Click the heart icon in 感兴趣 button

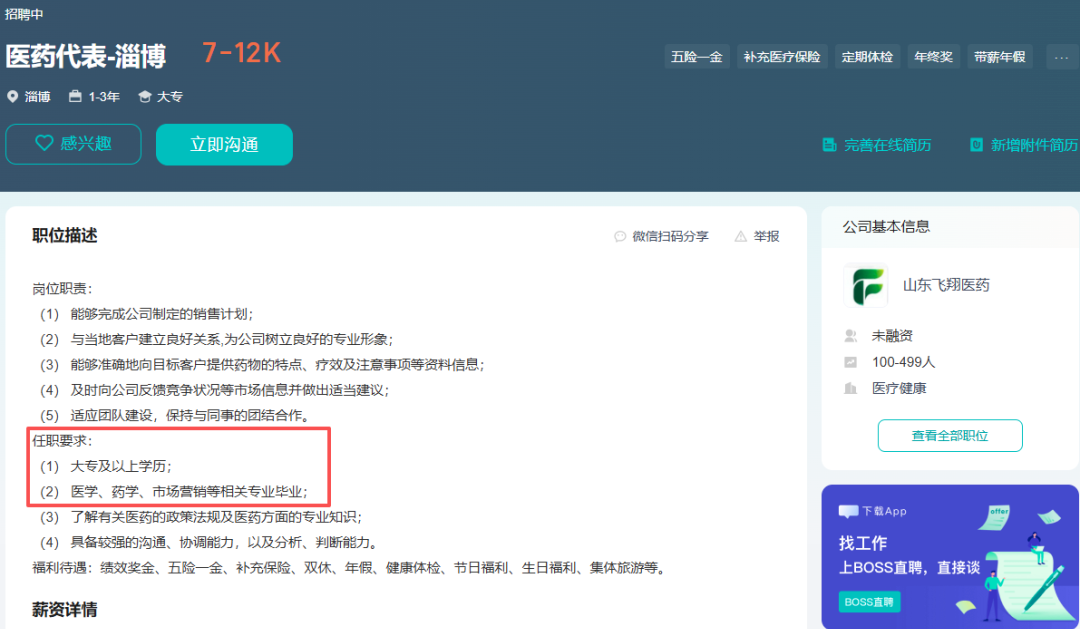pos(44,143)
